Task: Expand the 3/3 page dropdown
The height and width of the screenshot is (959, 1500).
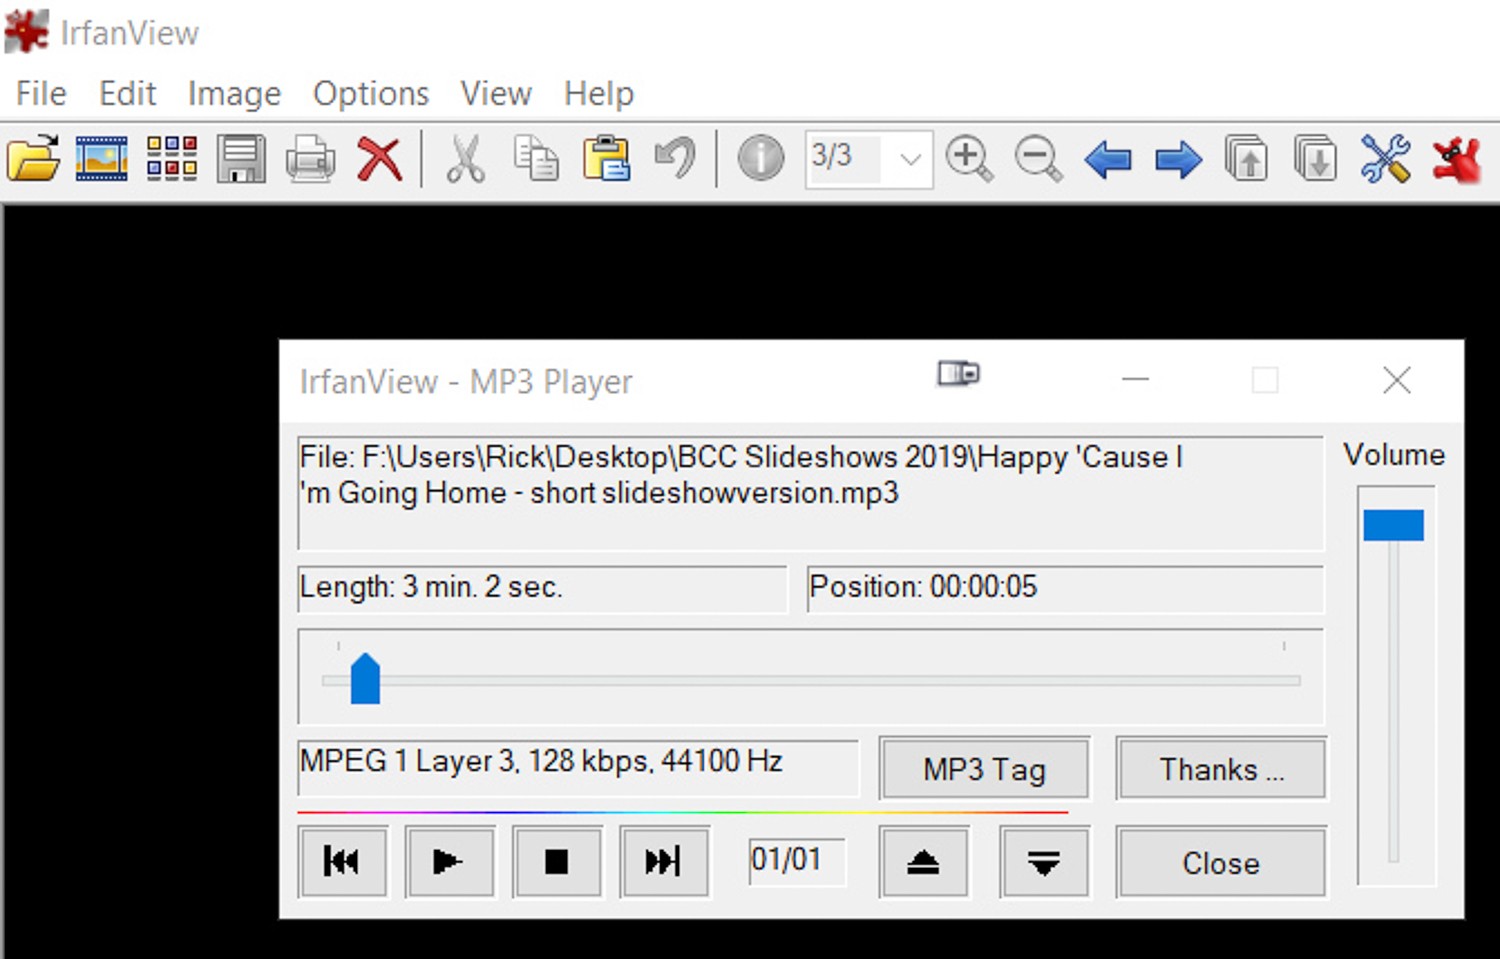Action: pos(910,159)
